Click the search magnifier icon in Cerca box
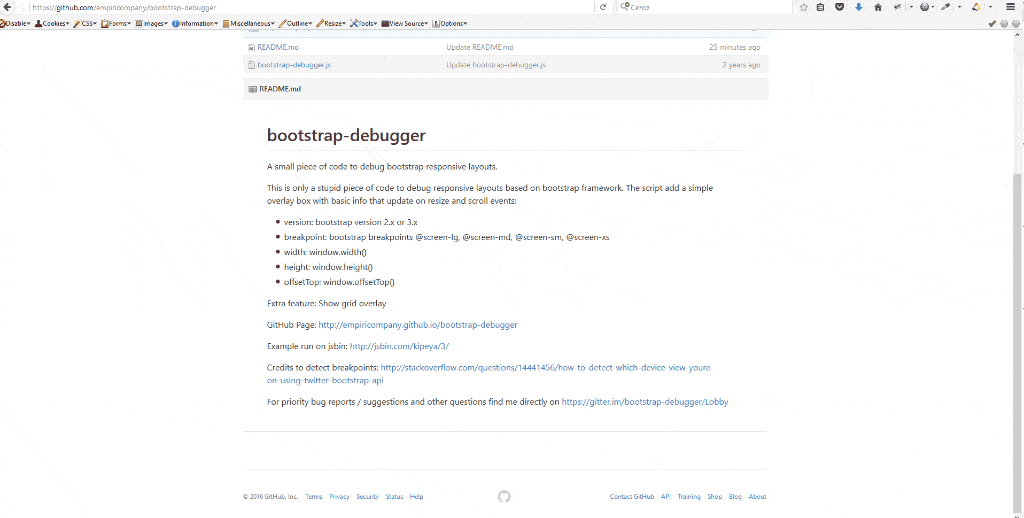This screenshot has height=518, width=1024. (624, 7)
